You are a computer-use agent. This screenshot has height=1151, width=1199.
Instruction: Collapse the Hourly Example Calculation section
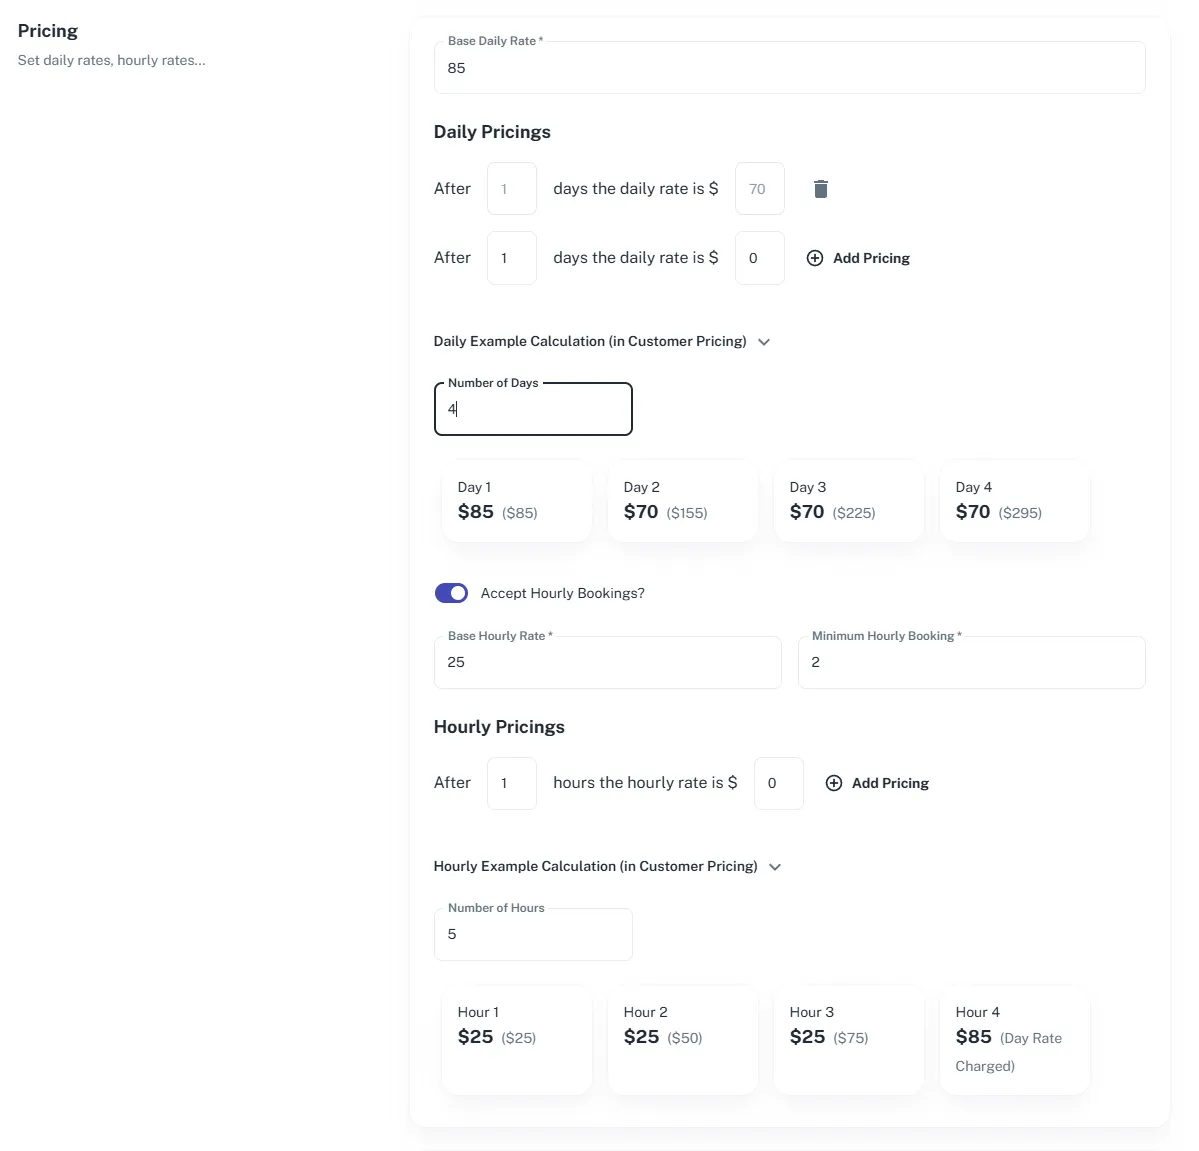pyautogui.click(x=775, y=867)
